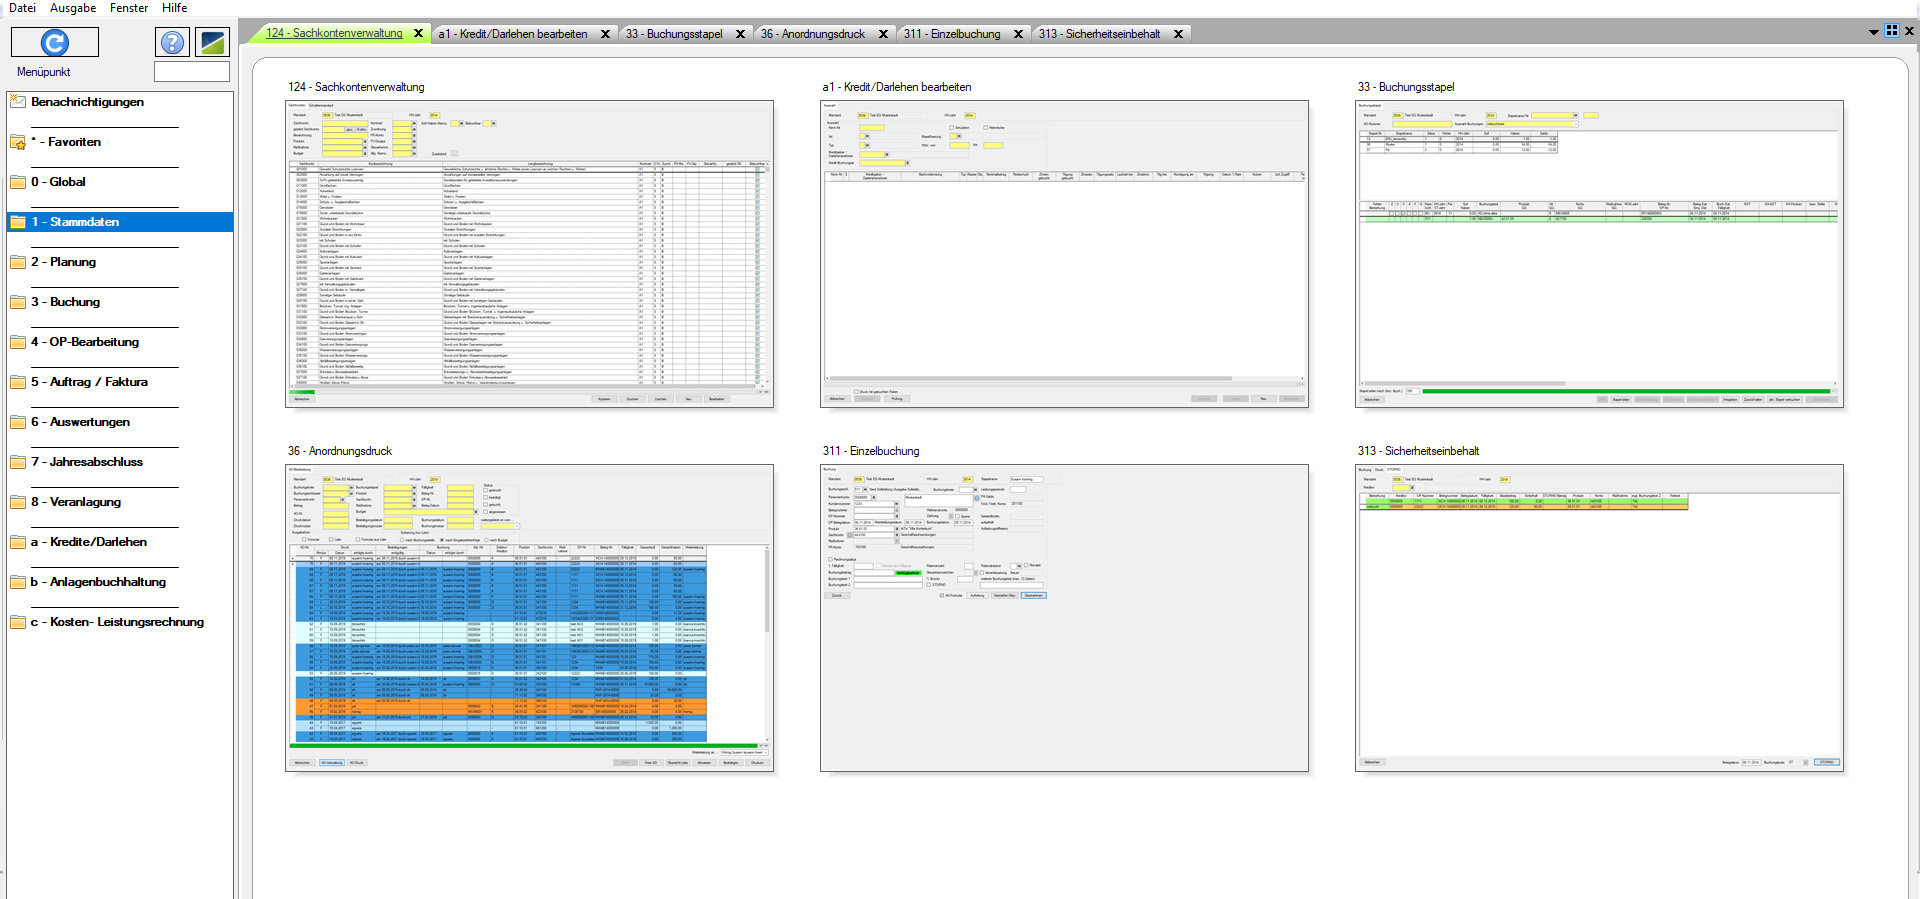Open the tab list dropdown arrow
The width and height of the screenshot is (1920, 899).
(x=1873, y=32)
